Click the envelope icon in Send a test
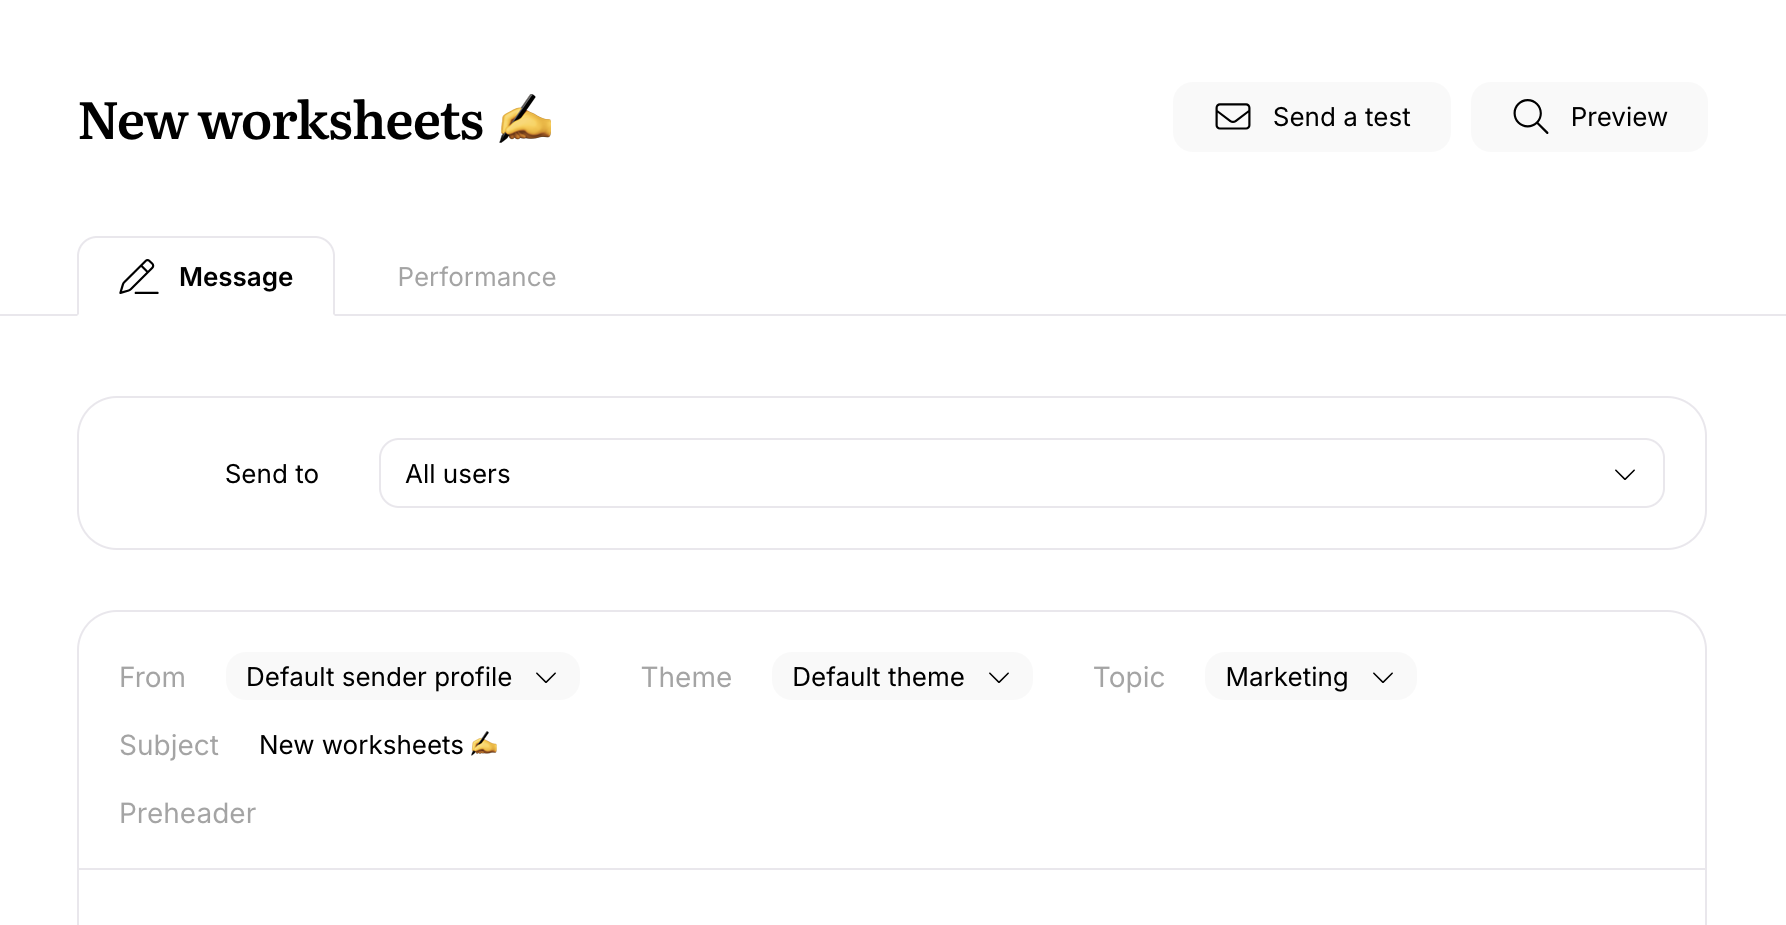The width and height of the screenshot is (1786, 925). pos(1232,117)
